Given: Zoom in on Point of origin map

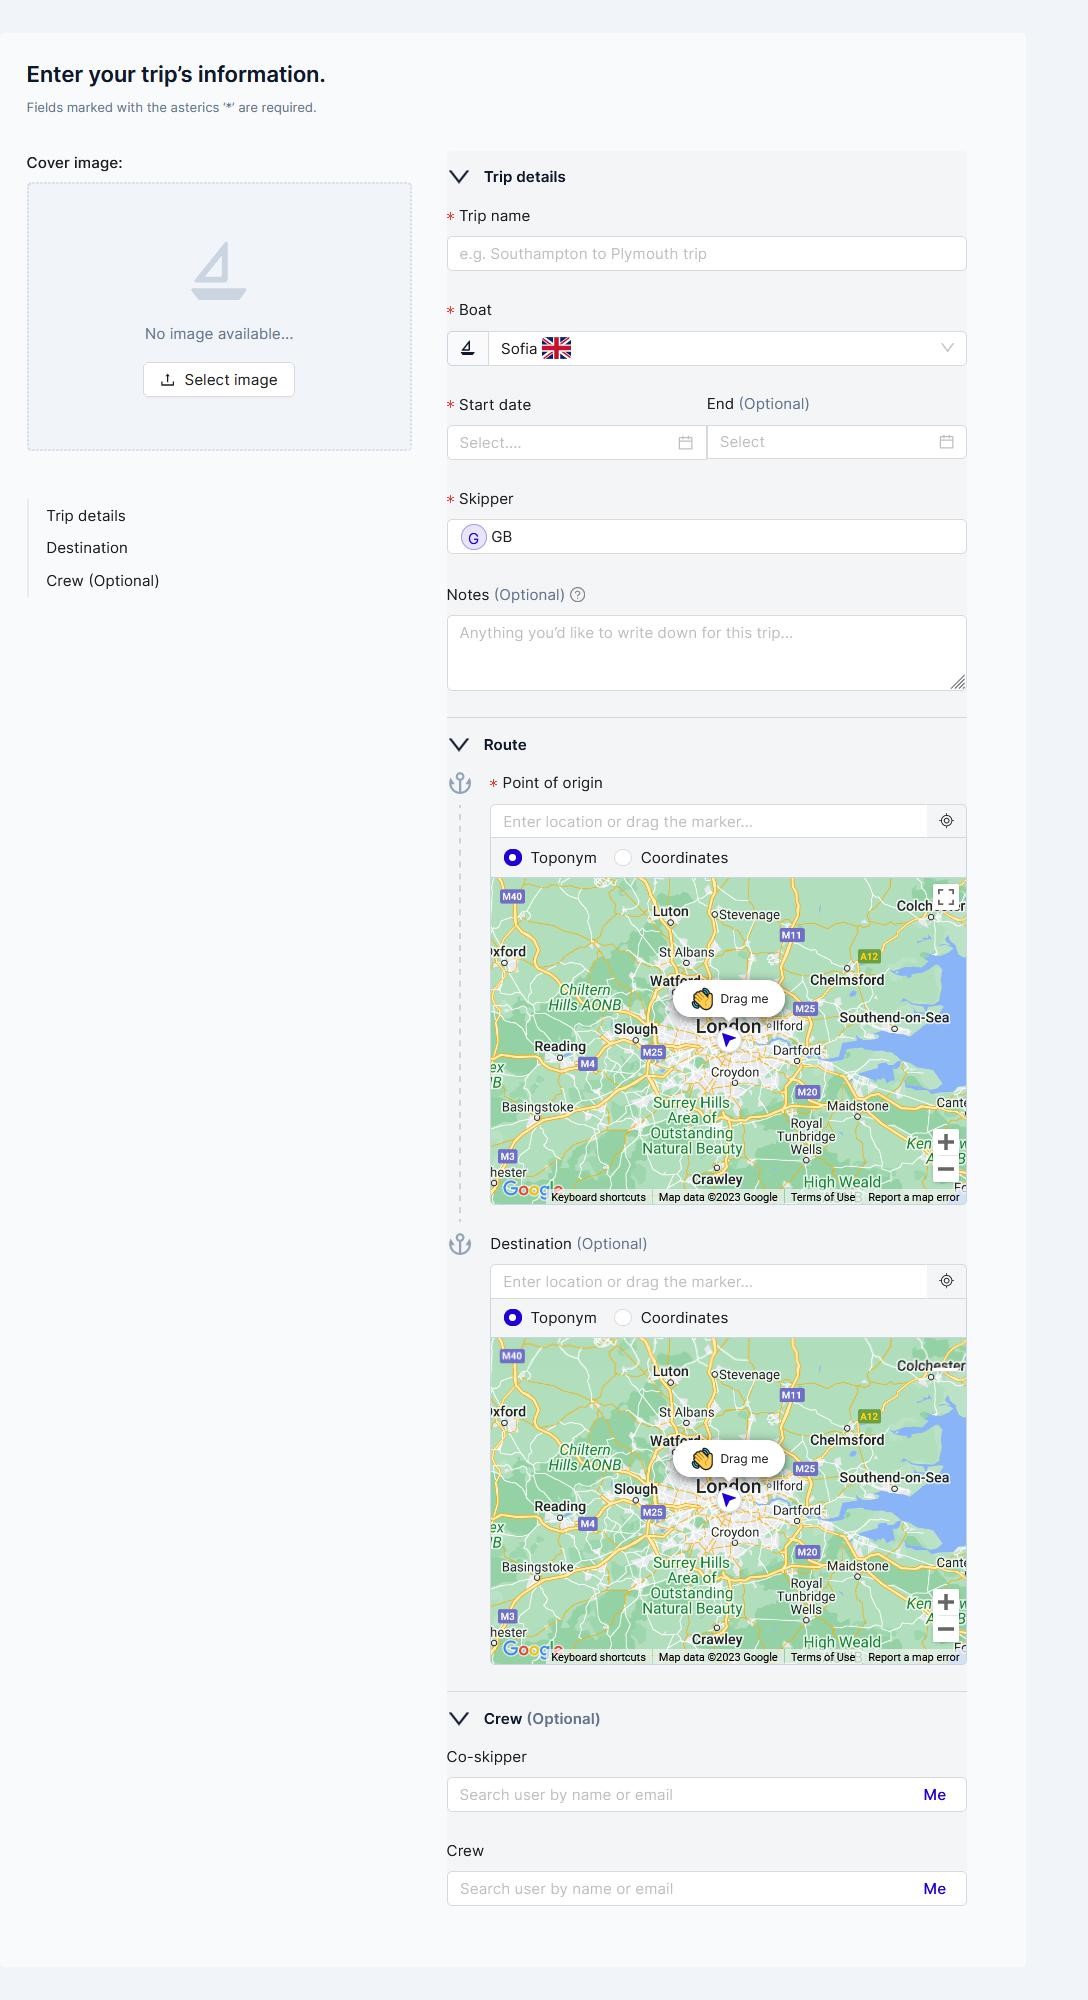Looking at the screenshot, I should [x=945, y=1142].
